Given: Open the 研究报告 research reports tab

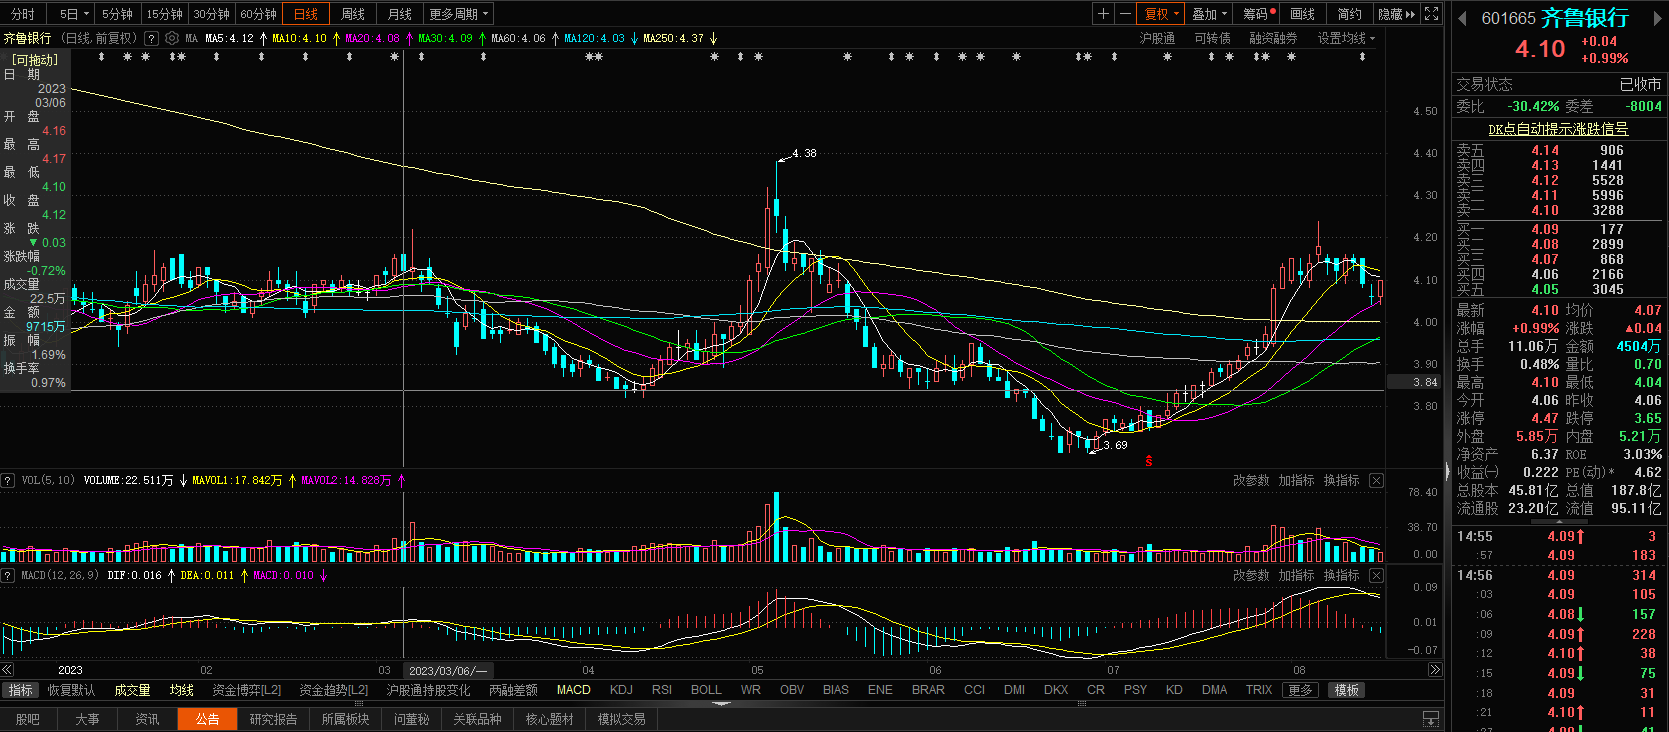Looking at the screenshot, I should (273, 719).
